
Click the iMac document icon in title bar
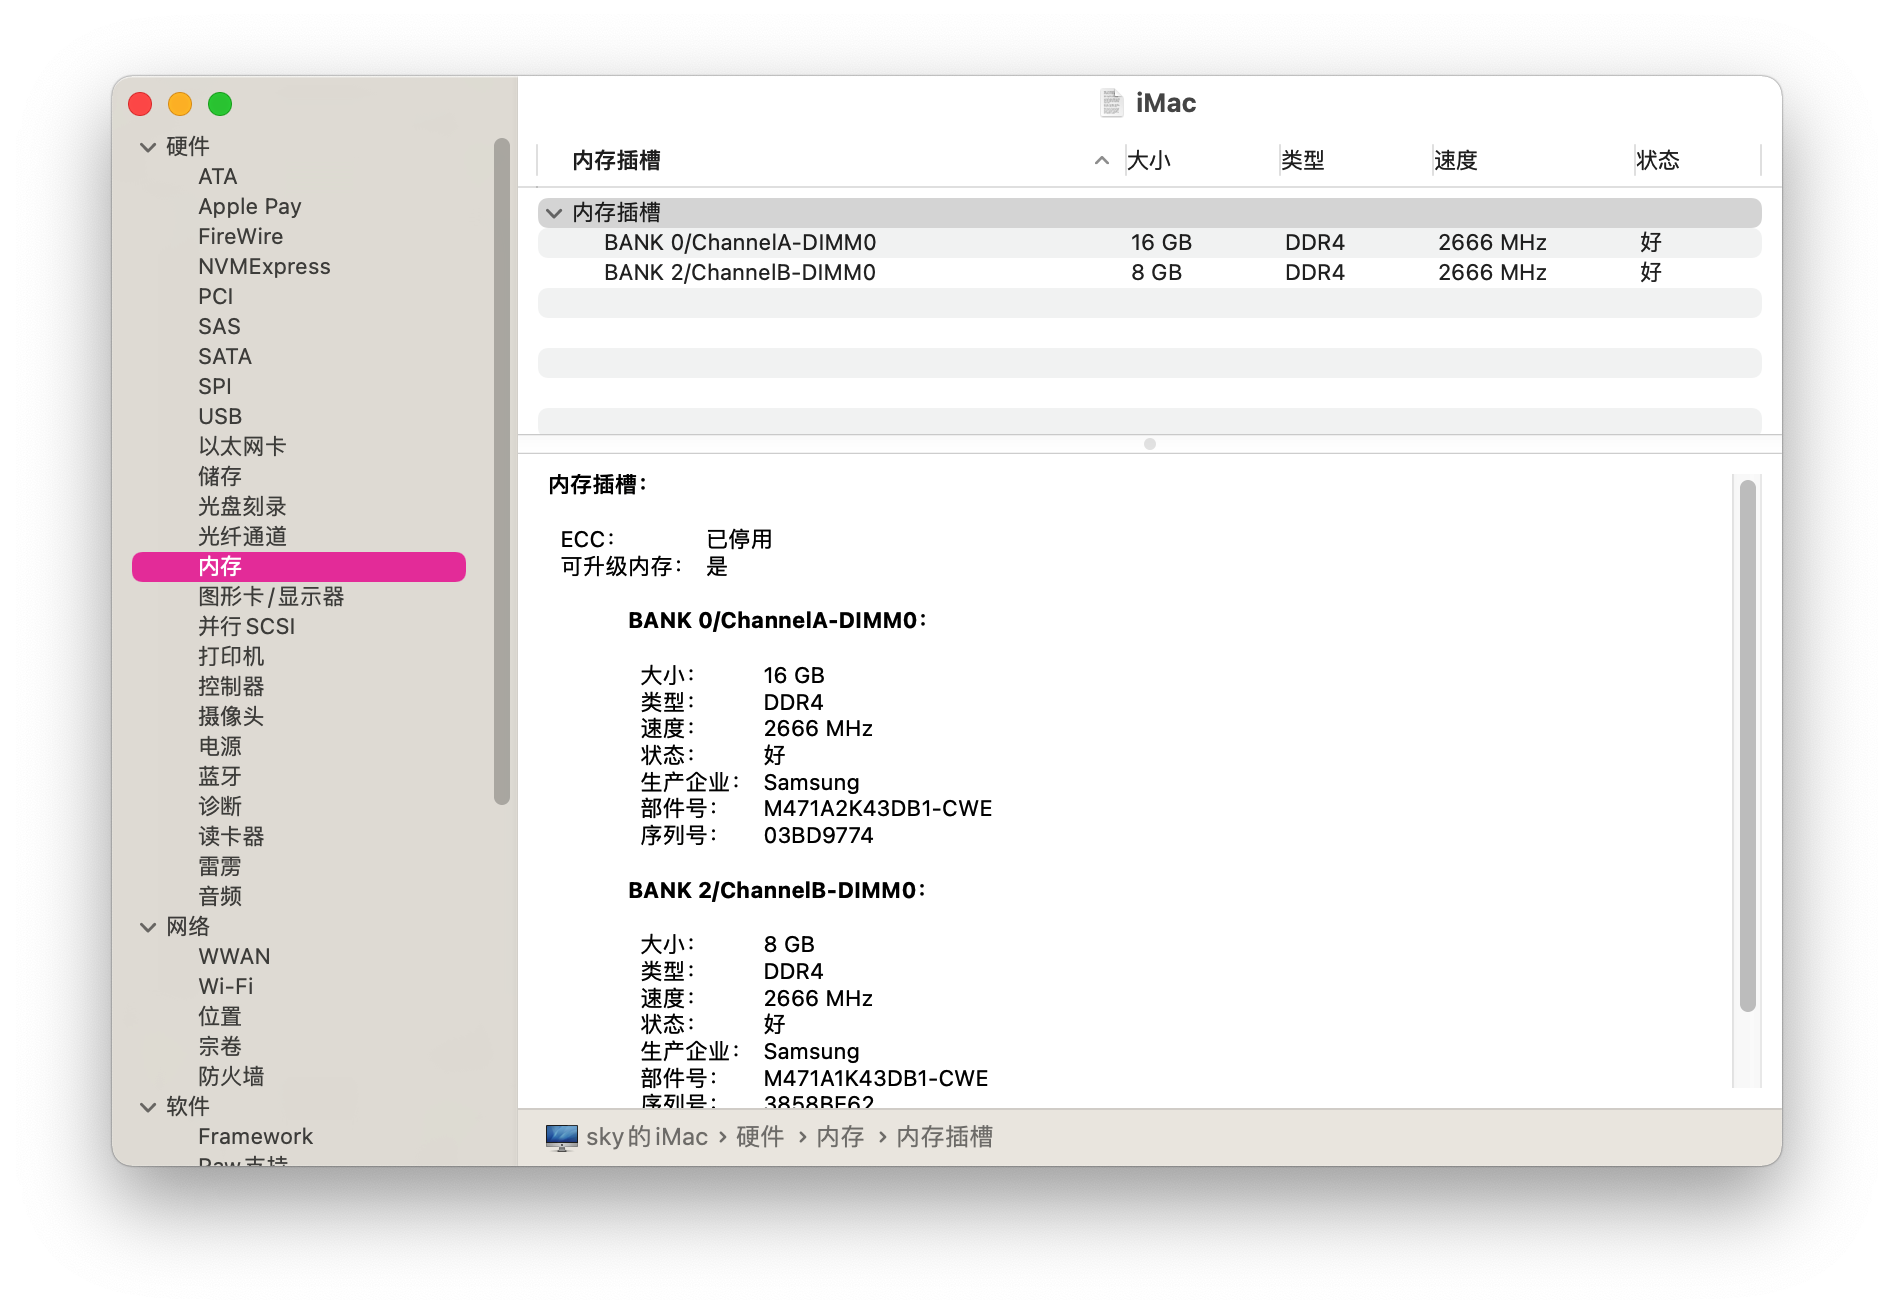[1111, 103]
